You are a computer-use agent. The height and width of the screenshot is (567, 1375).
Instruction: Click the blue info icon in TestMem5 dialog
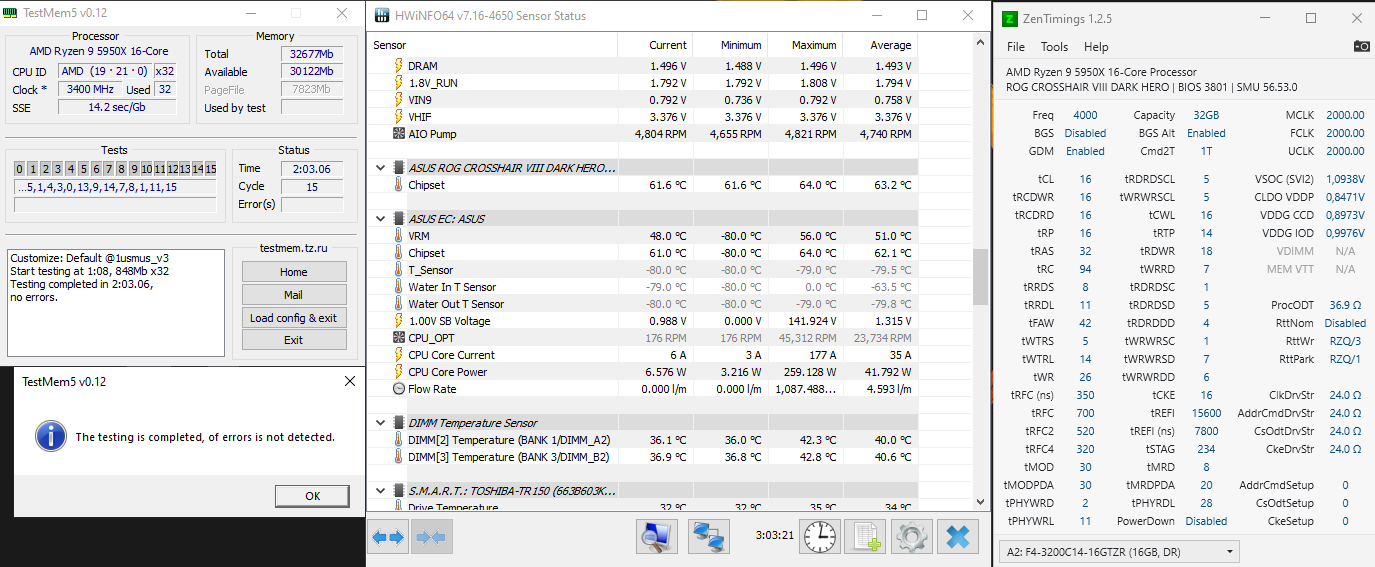click(x=50, y=436)
